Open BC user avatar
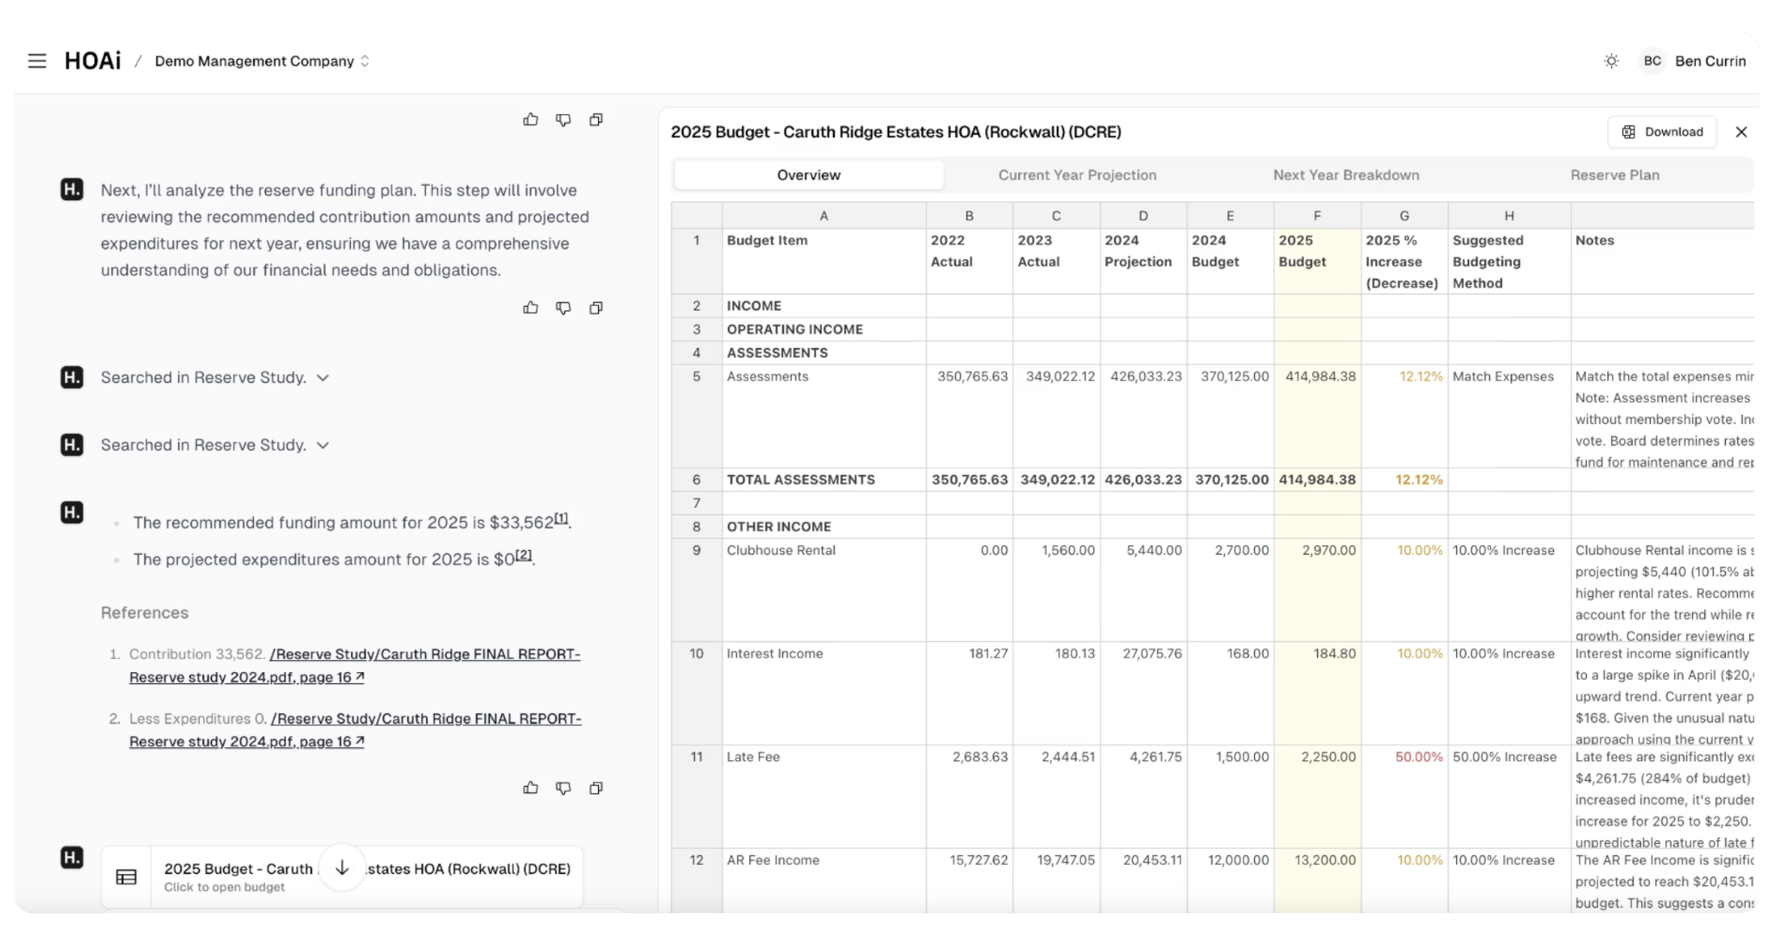The height and width of the screenshot is (945, 1770). pyautogui.click(x=1652, y=61)
